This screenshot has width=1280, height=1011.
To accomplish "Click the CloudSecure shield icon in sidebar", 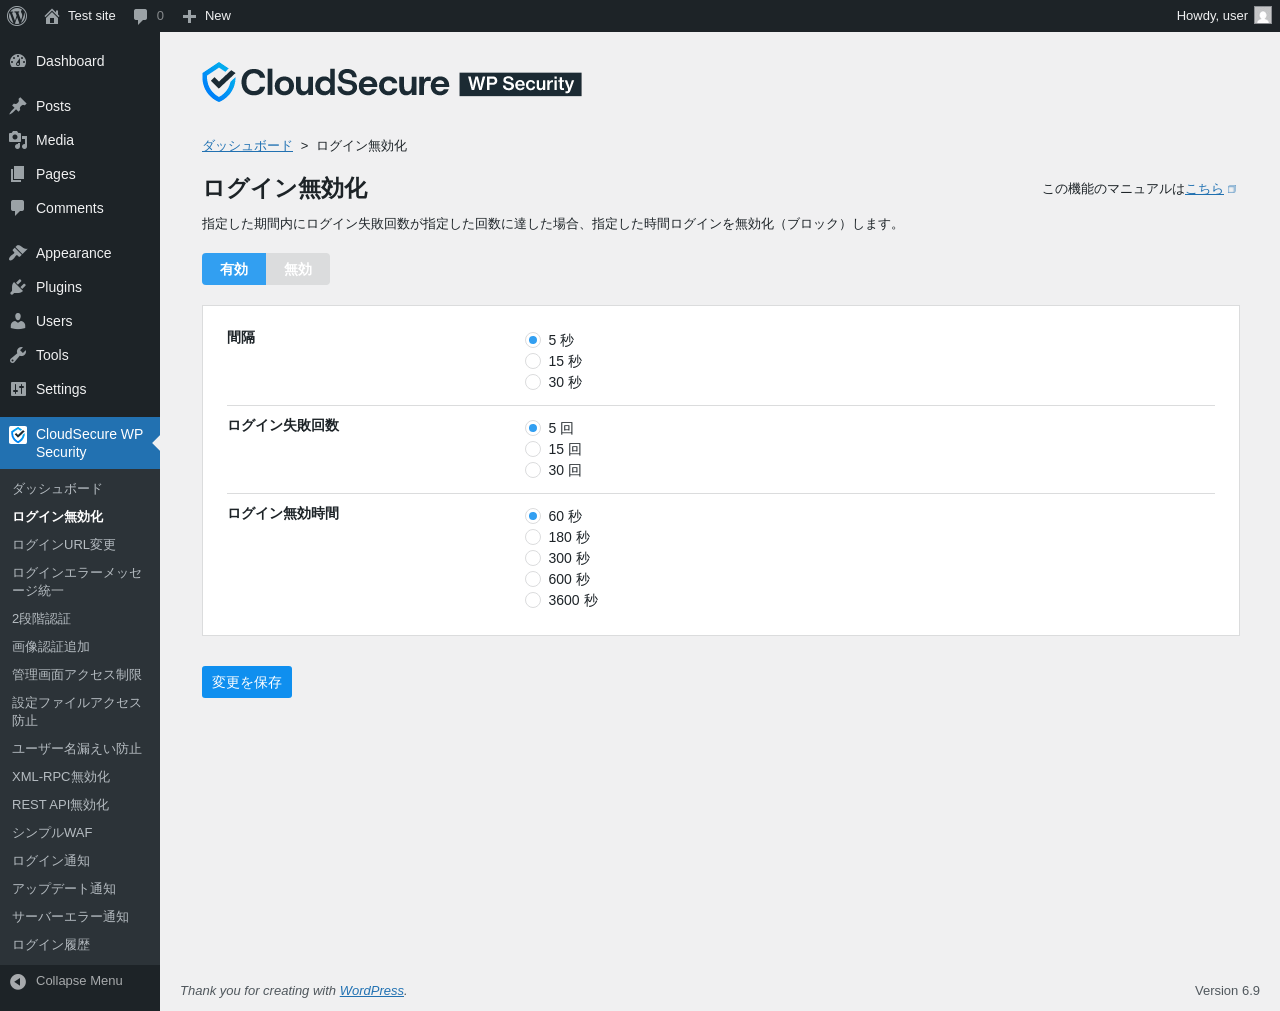I will [x=18, y=435].
